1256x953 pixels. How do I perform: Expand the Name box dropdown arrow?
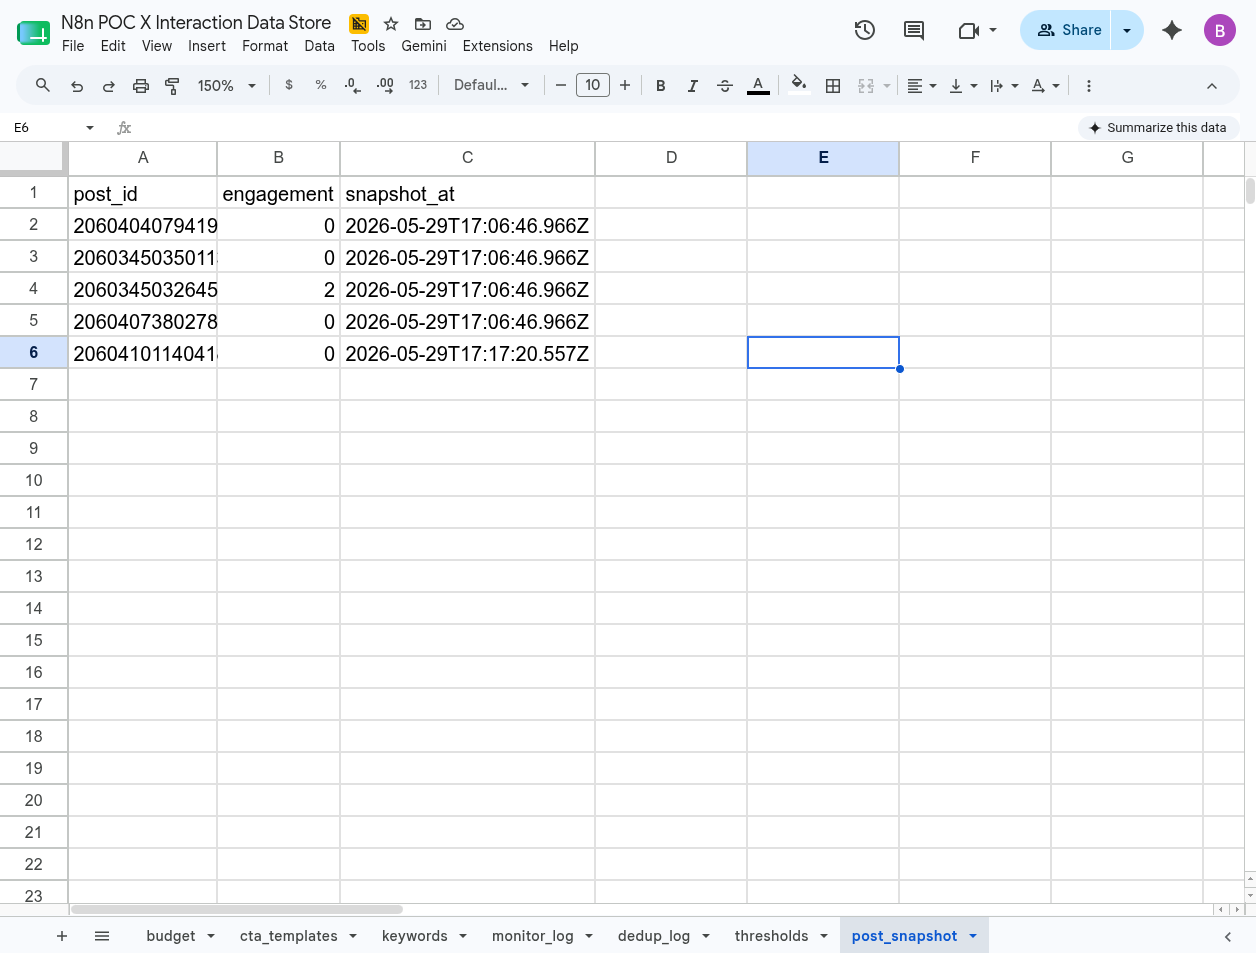coord(90,128)
